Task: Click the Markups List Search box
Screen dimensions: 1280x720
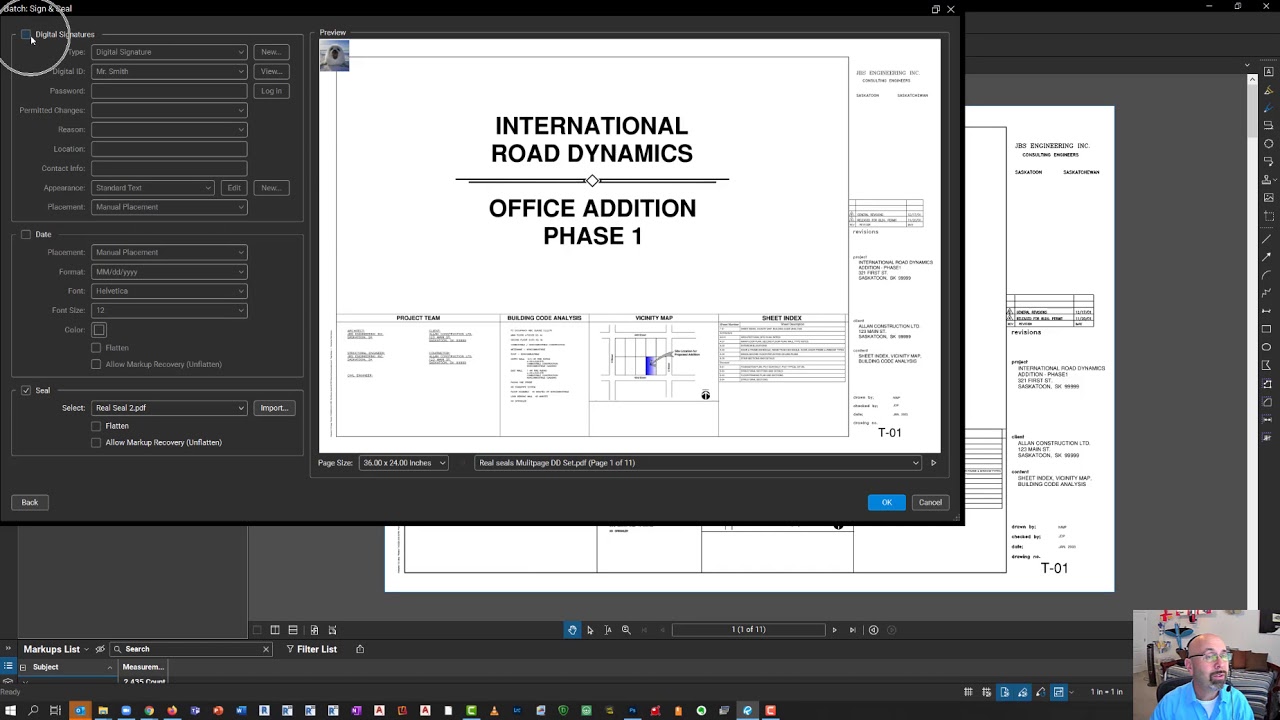Action: (x=190, y=650)
